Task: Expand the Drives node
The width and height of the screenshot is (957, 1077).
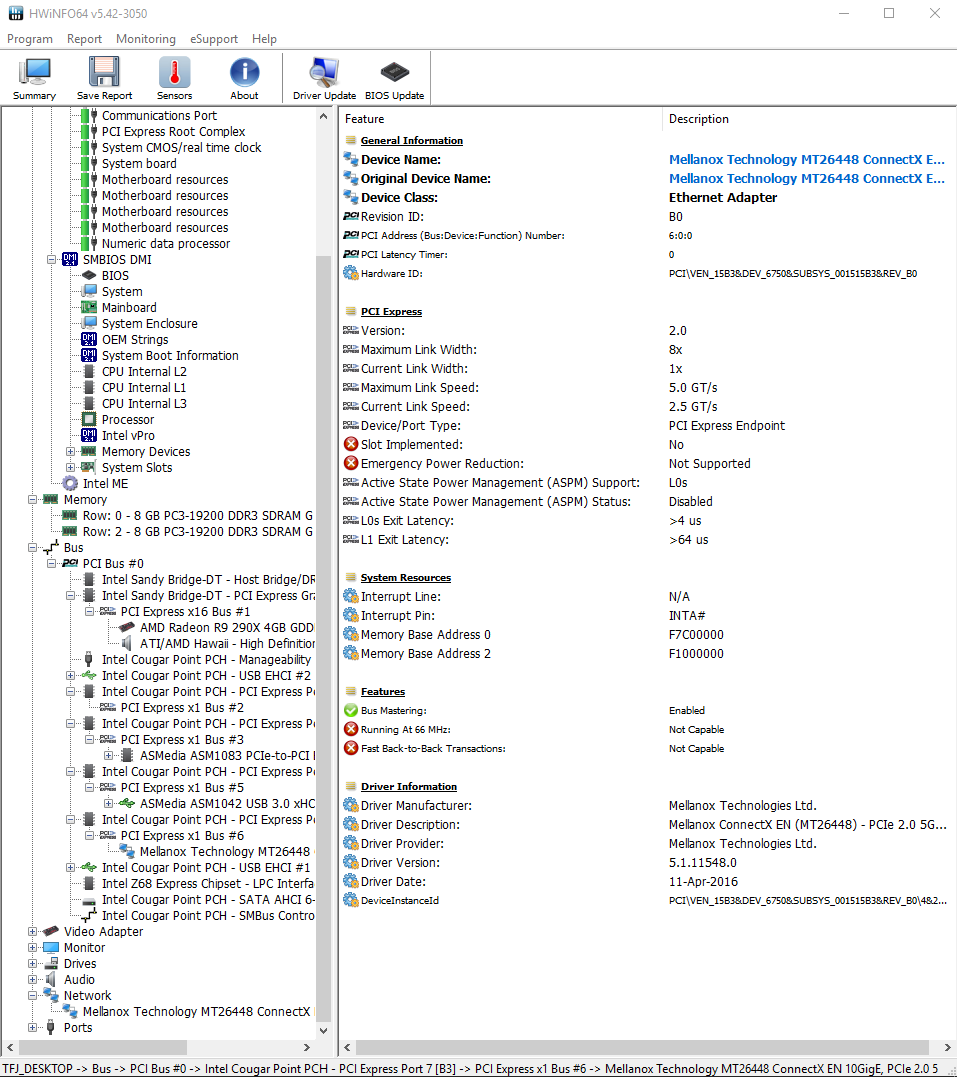Action: click(x=32, y=964)
